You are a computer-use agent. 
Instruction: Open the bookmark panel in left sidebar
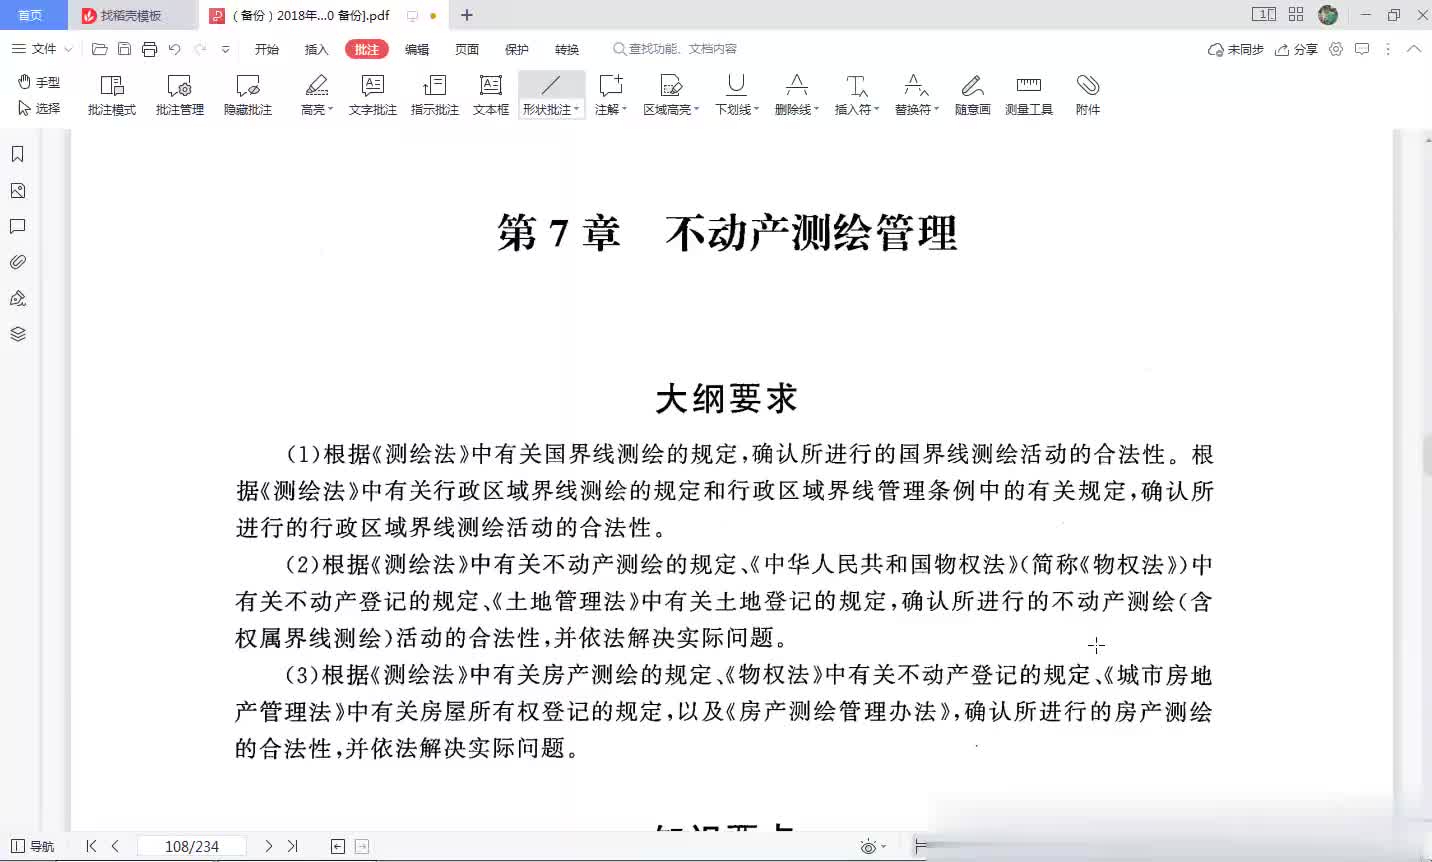click(18, 154)
